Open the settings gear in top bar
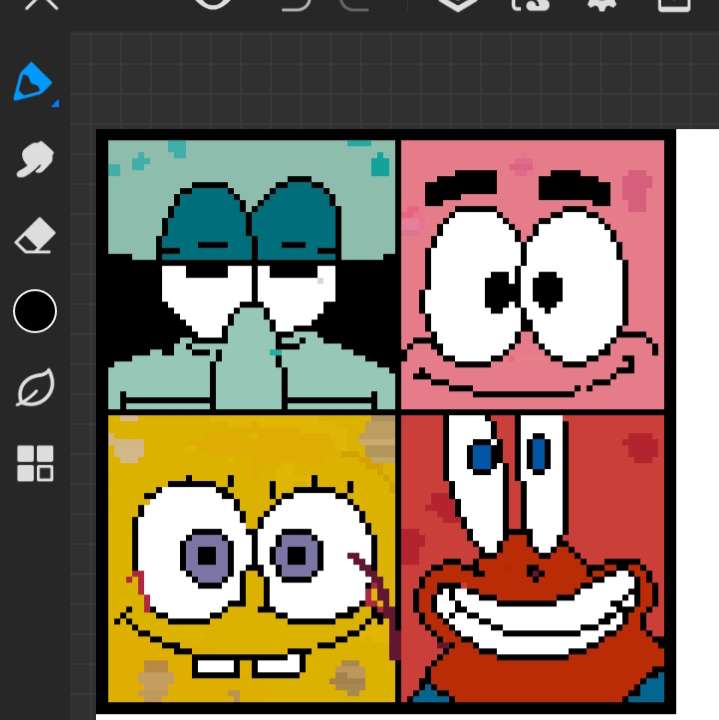 600,5
